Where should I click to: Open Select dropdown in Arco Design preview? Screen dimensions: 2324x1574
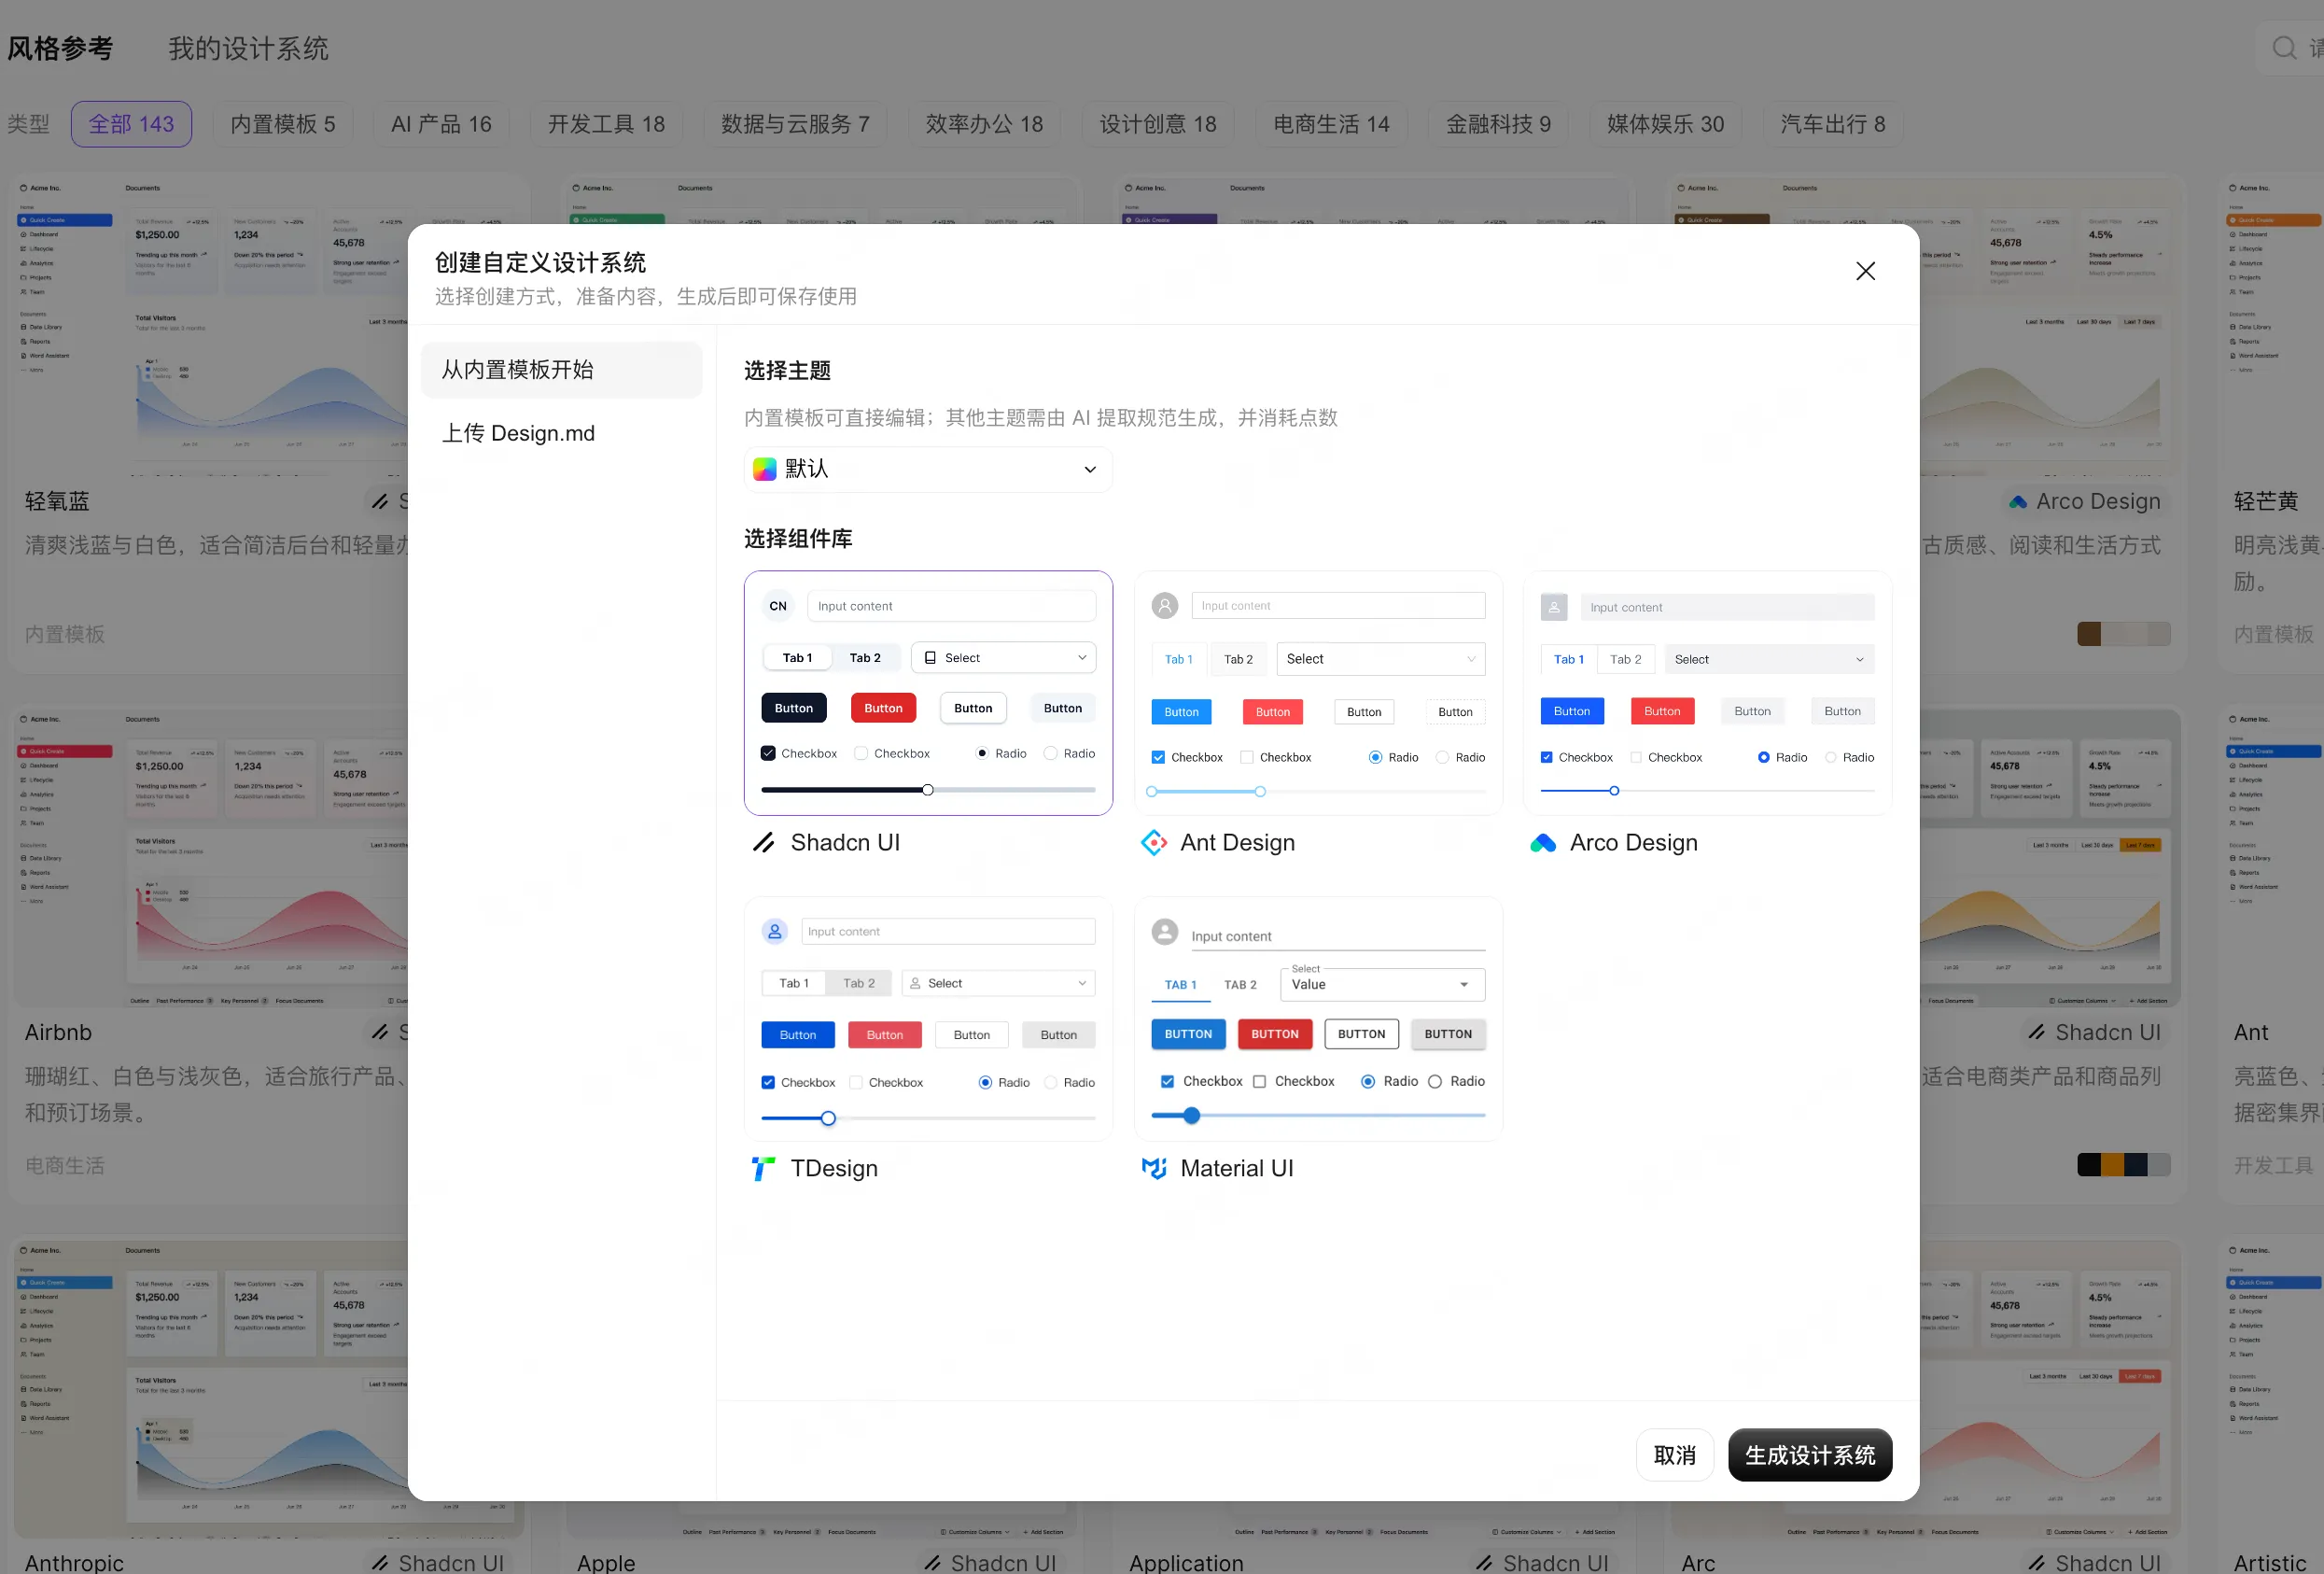[x=1769, y=659]
